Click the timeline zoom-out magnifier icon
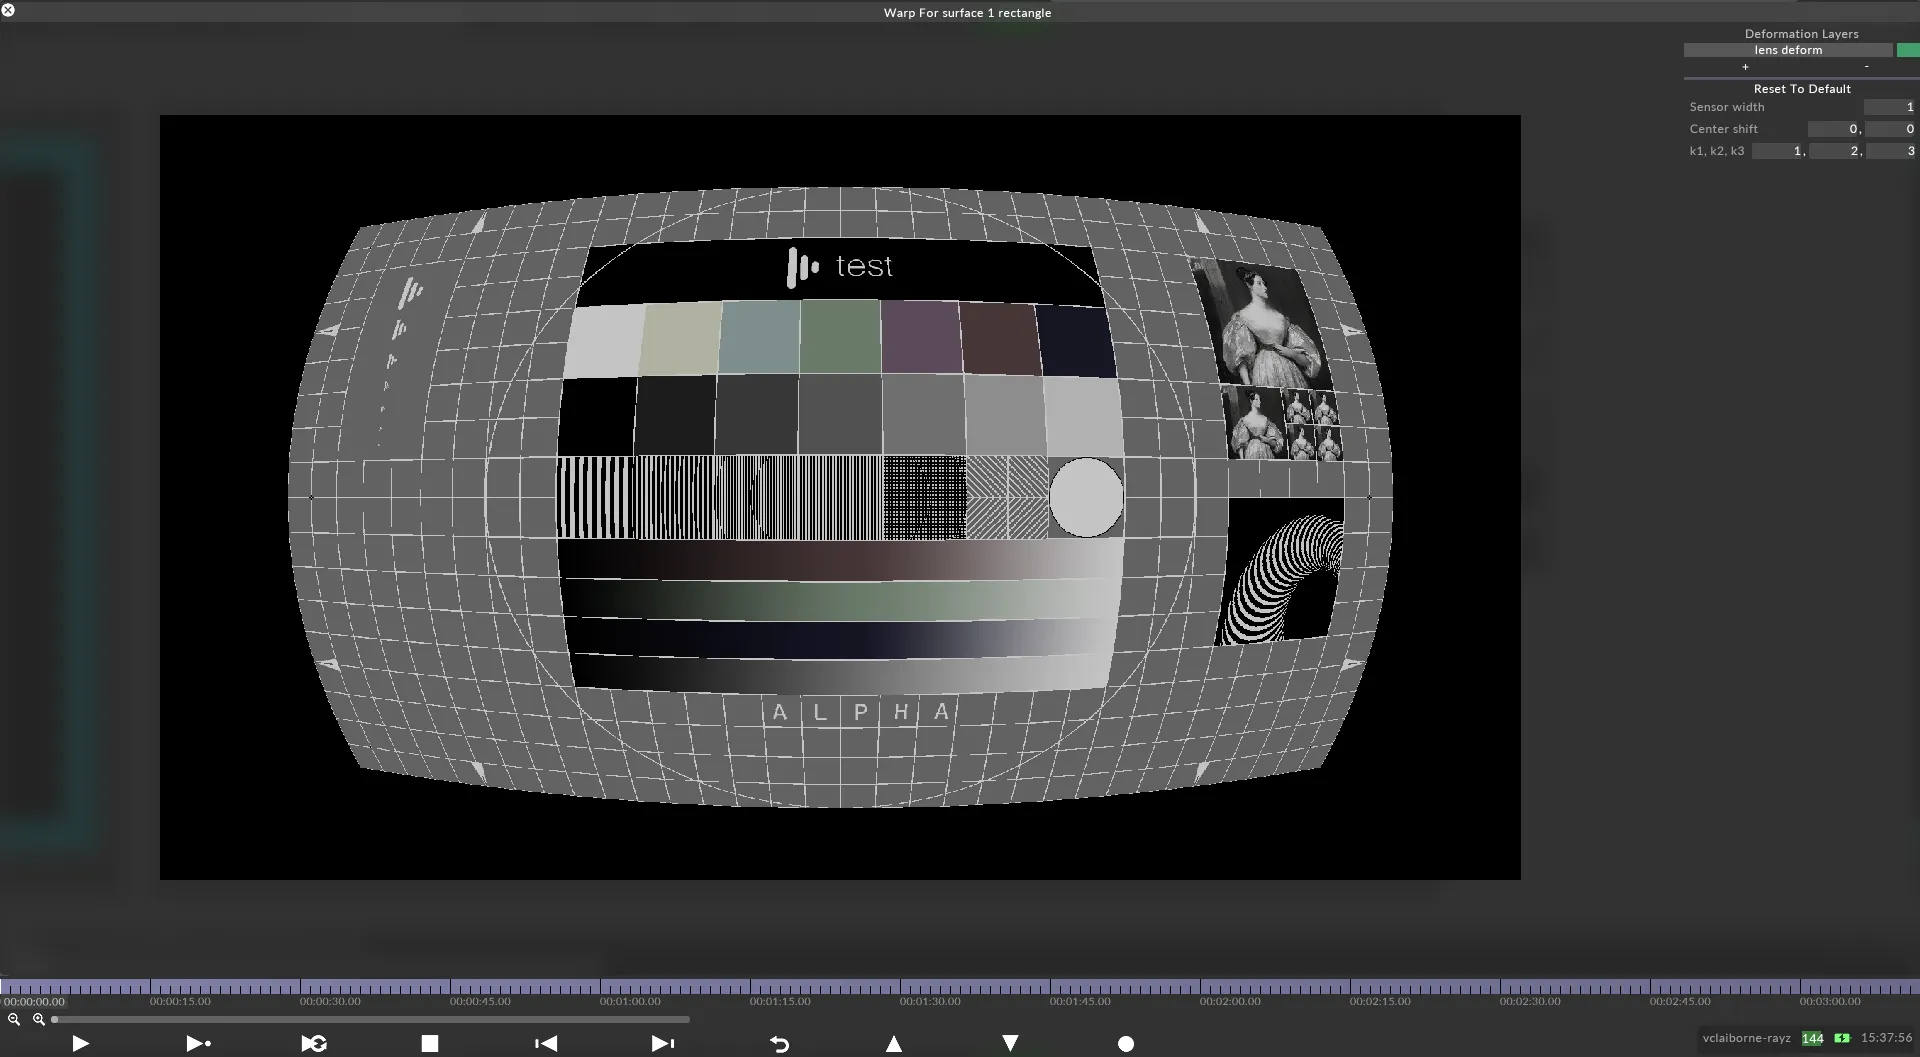 click(13, 1019)
